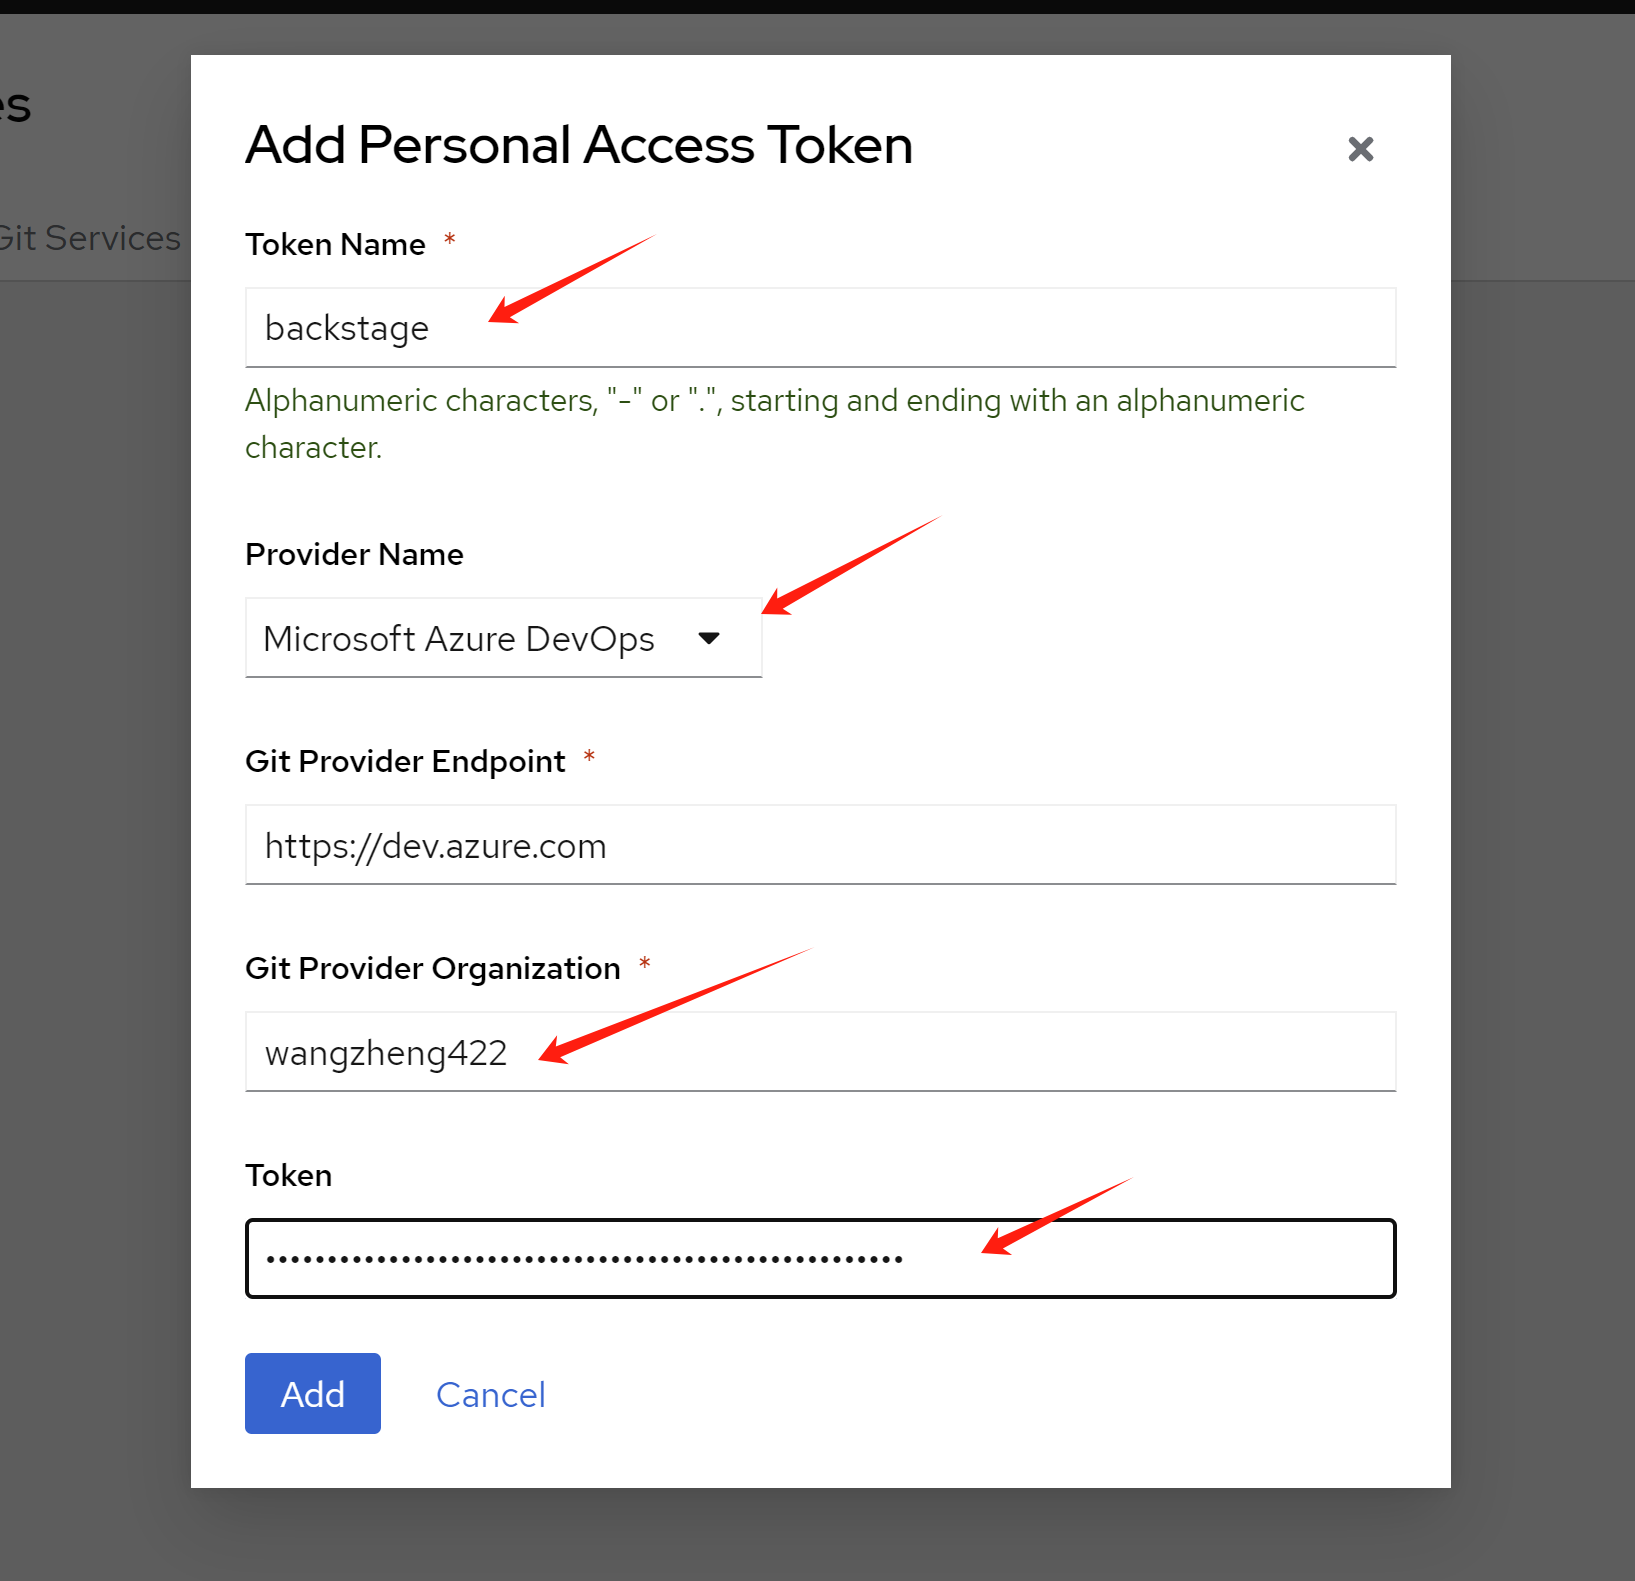Click the Add Personal Access Token heading
The height and width of the screenshot is (1581, 1635).
click(579, 146)
